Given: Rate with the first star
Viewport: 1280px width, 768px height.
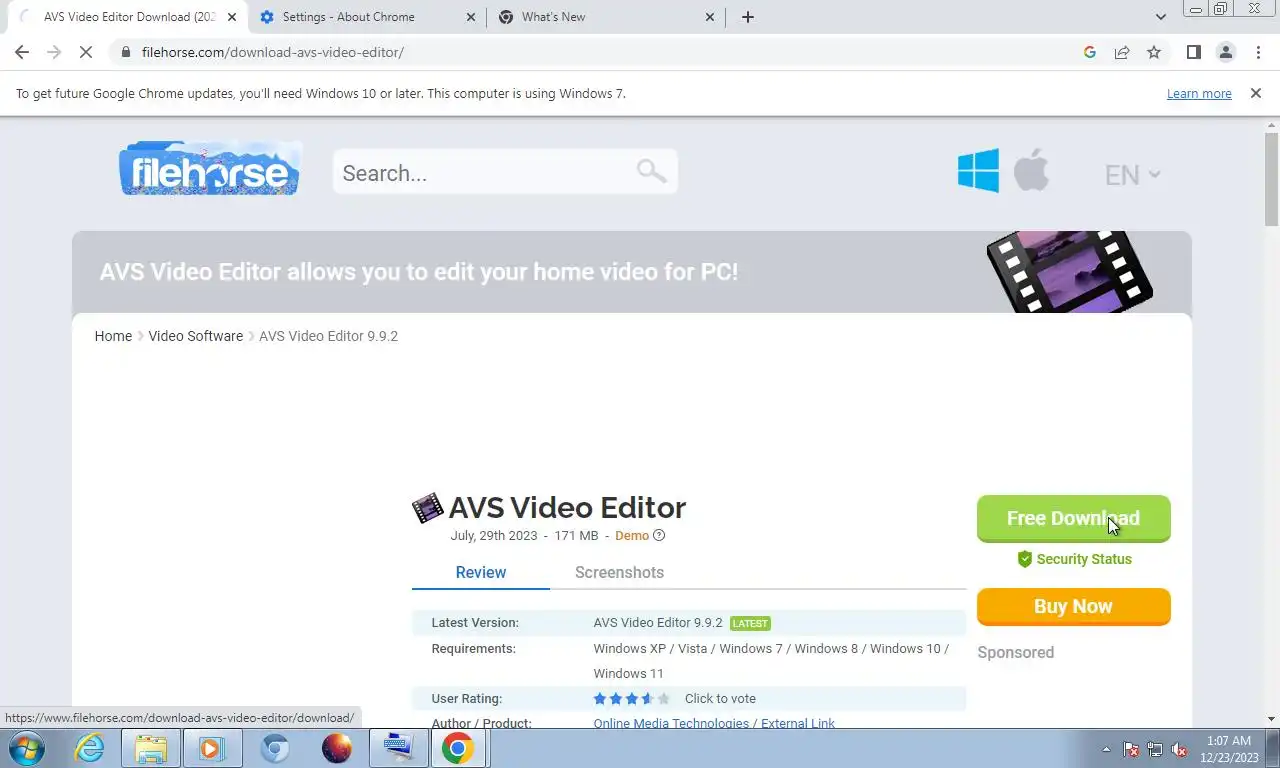Looking at the screenshot, I should 600,699.
